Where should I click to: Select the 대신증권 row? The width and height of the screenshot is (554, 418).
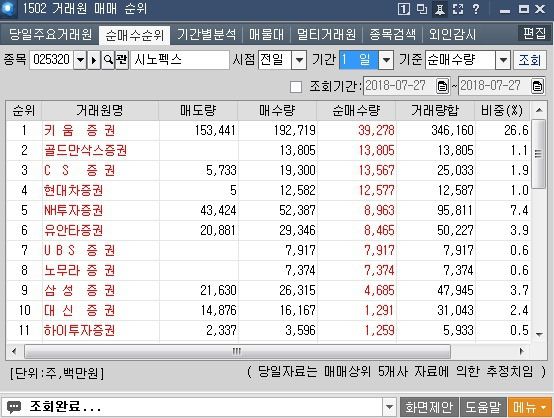coord(268,310)
